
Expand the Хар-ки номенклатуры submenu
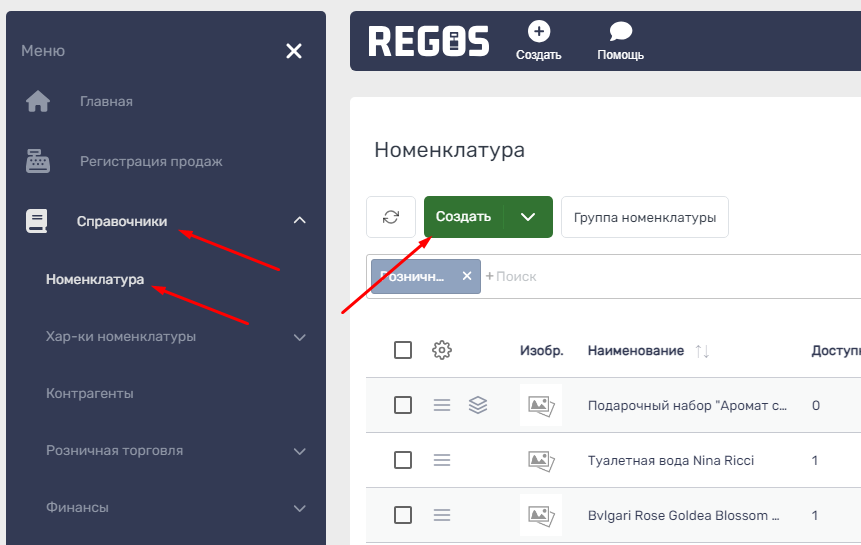tap(299, 337)
